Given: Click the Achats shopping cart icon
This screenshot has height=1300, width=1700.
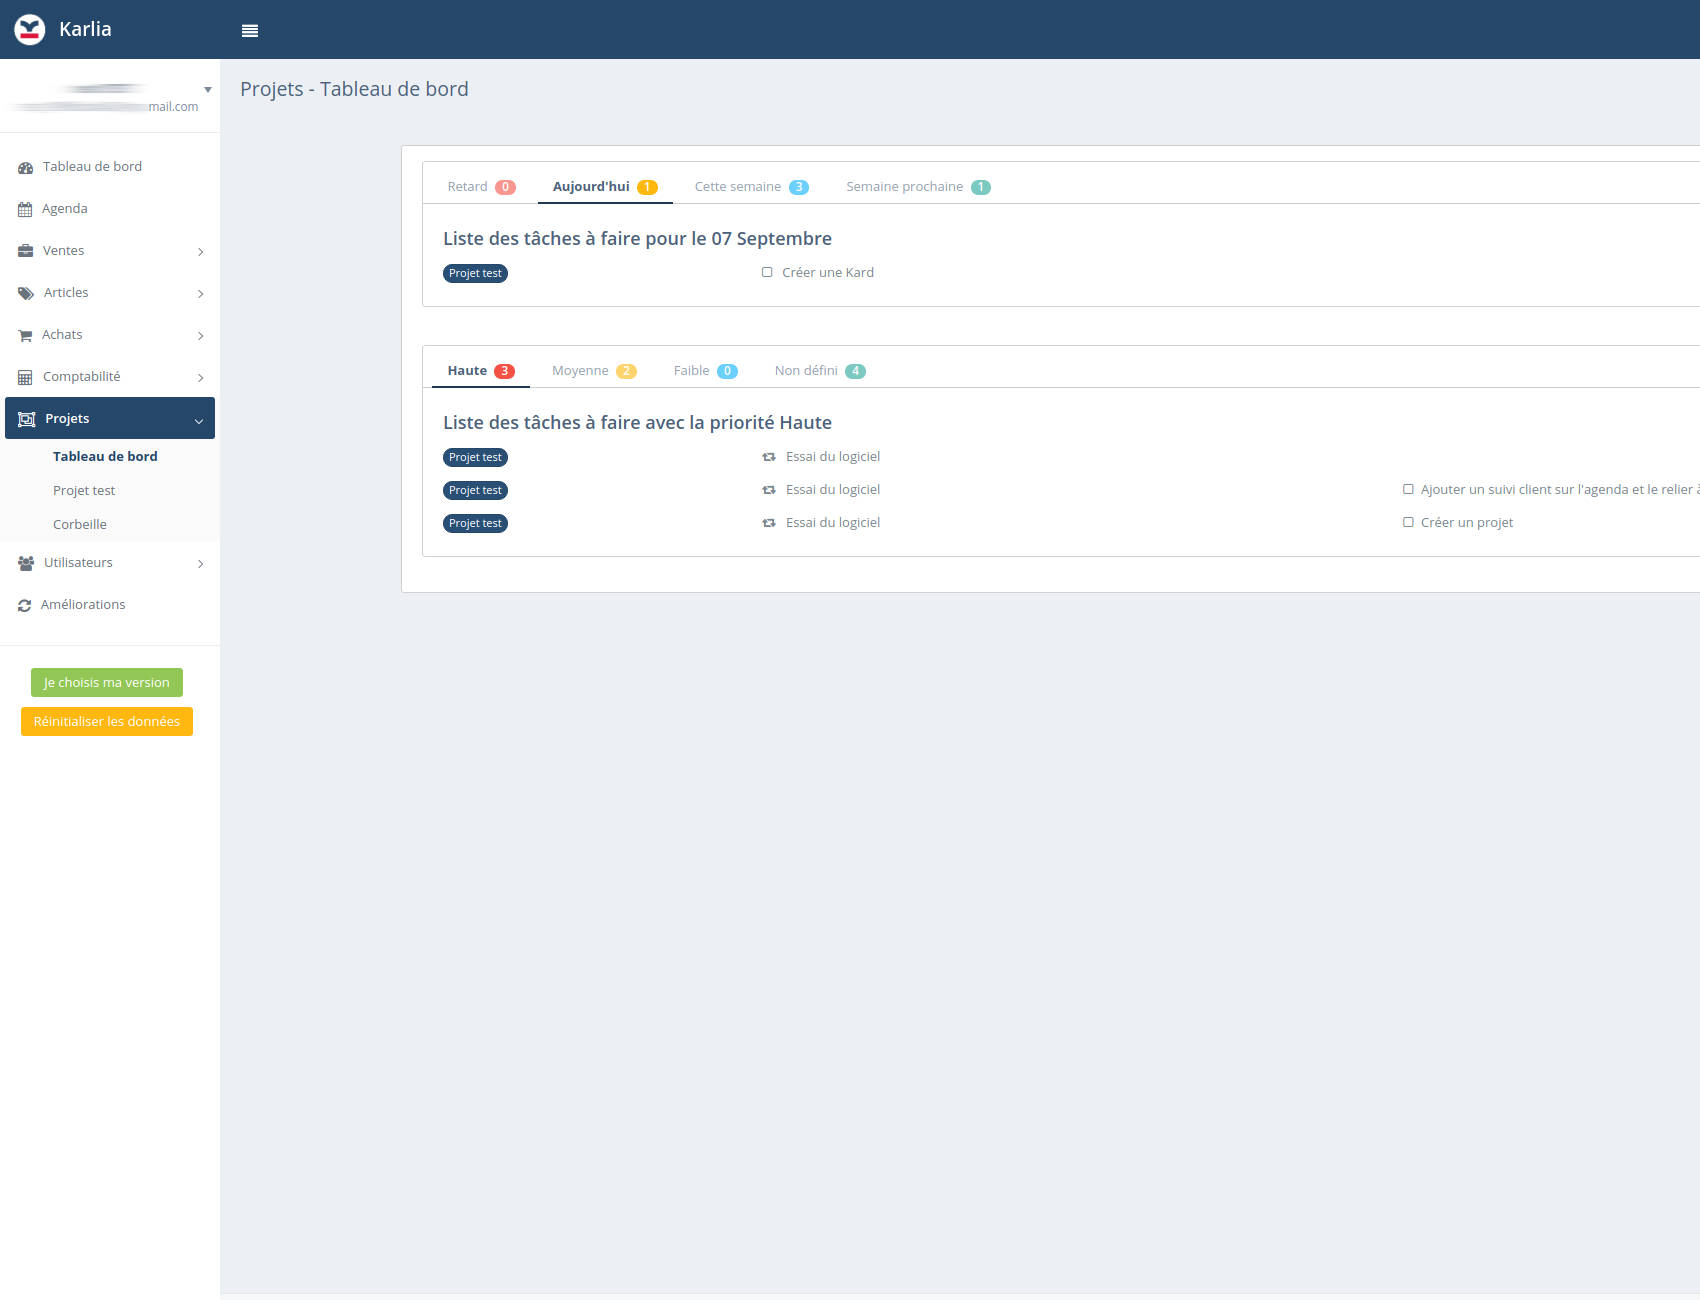Looking at the screenshot, I should point(25,336).
